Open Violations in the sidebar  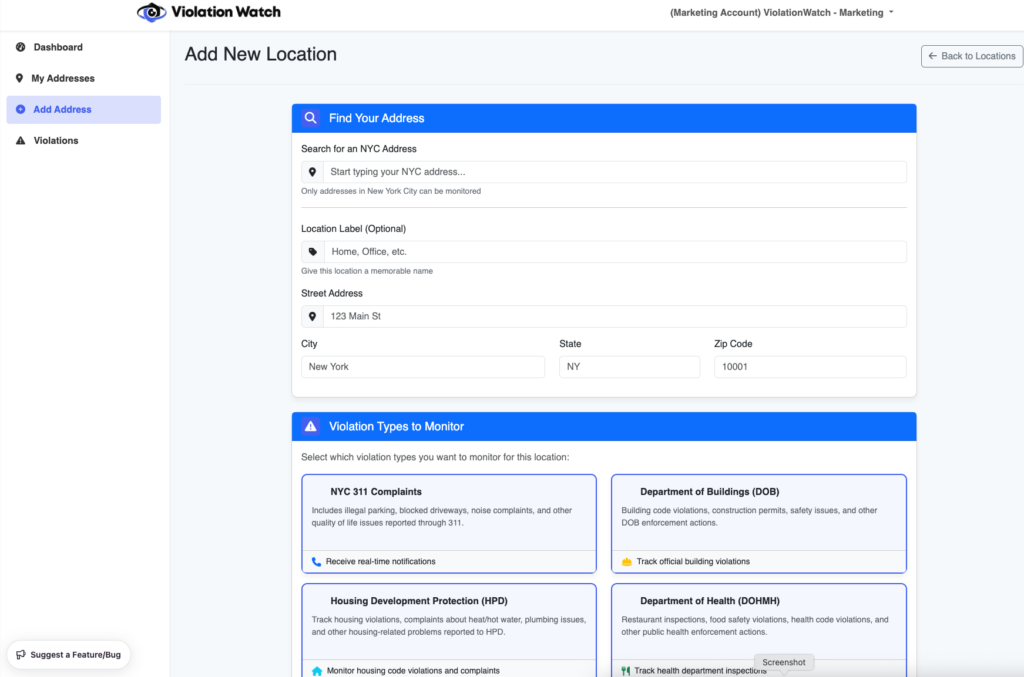[x=56, y=141]
